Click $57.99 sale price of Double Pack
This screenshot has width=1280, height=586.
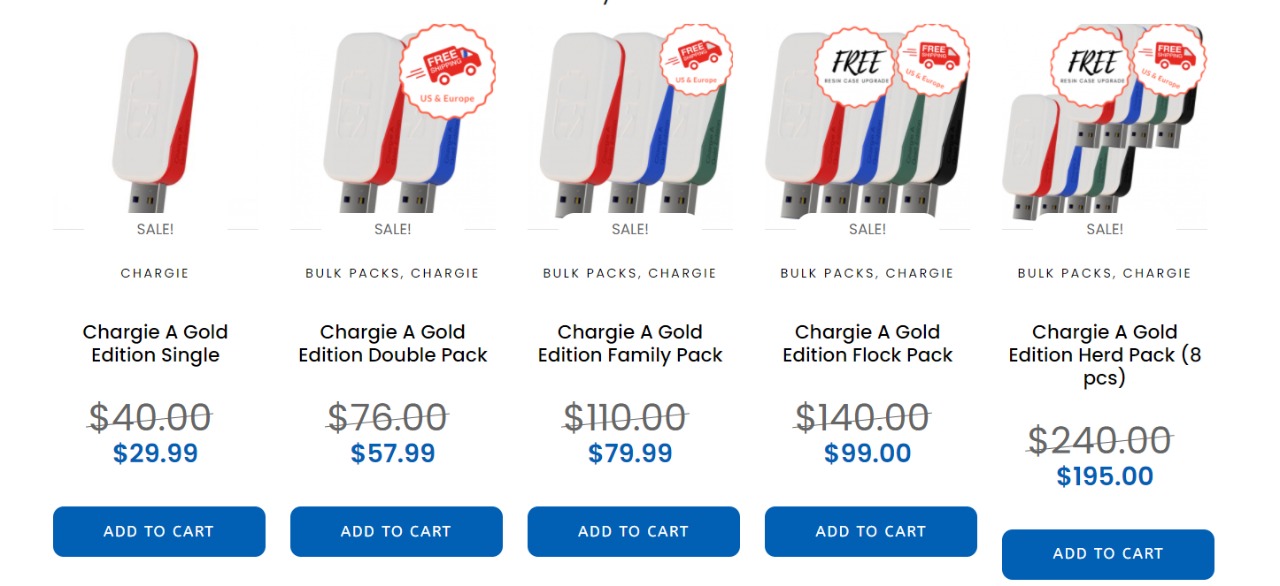point(393,453)
